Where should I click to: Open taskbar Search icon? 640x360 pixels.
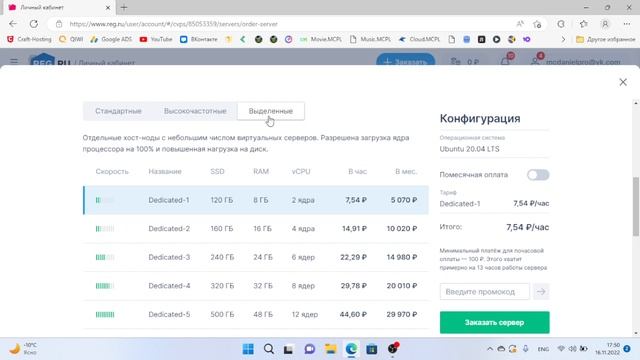(x=269, y=349)
